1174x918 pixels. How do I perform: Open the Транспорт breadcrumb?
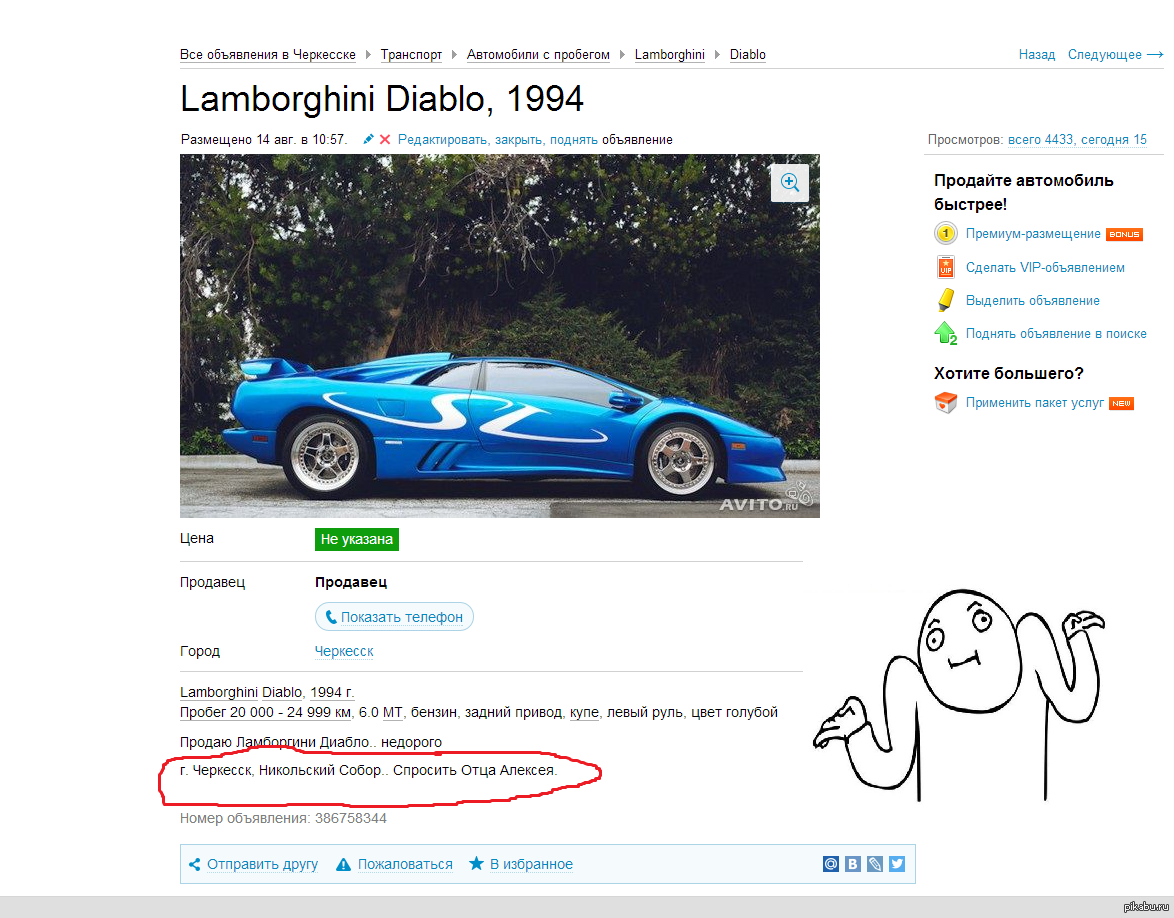tap(411, 55)
